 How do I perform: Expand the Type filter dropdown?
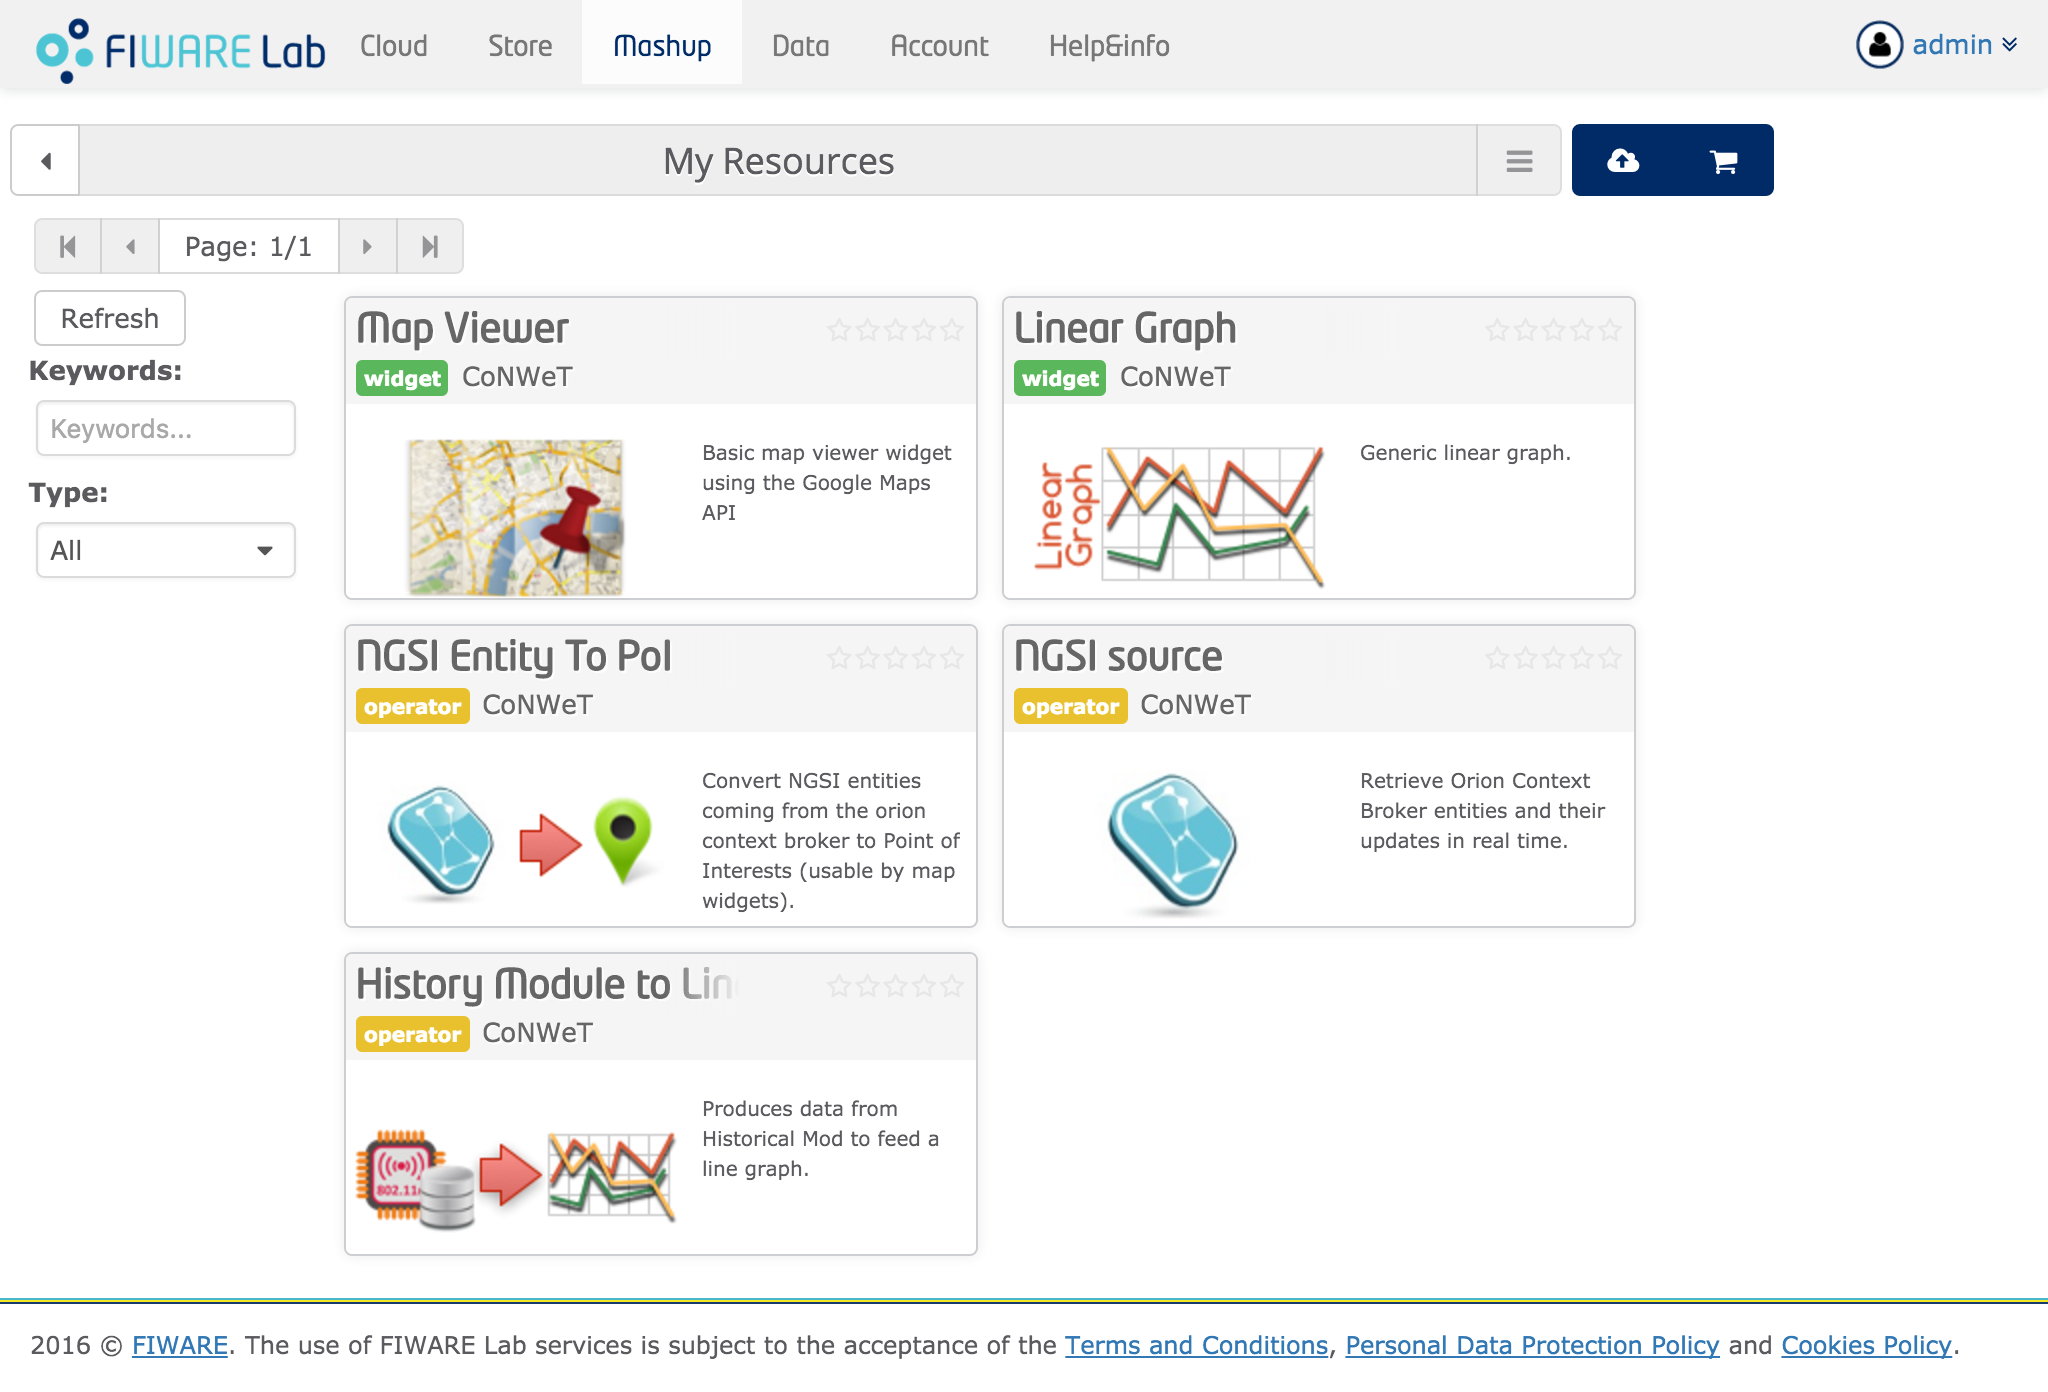[165, 550]
